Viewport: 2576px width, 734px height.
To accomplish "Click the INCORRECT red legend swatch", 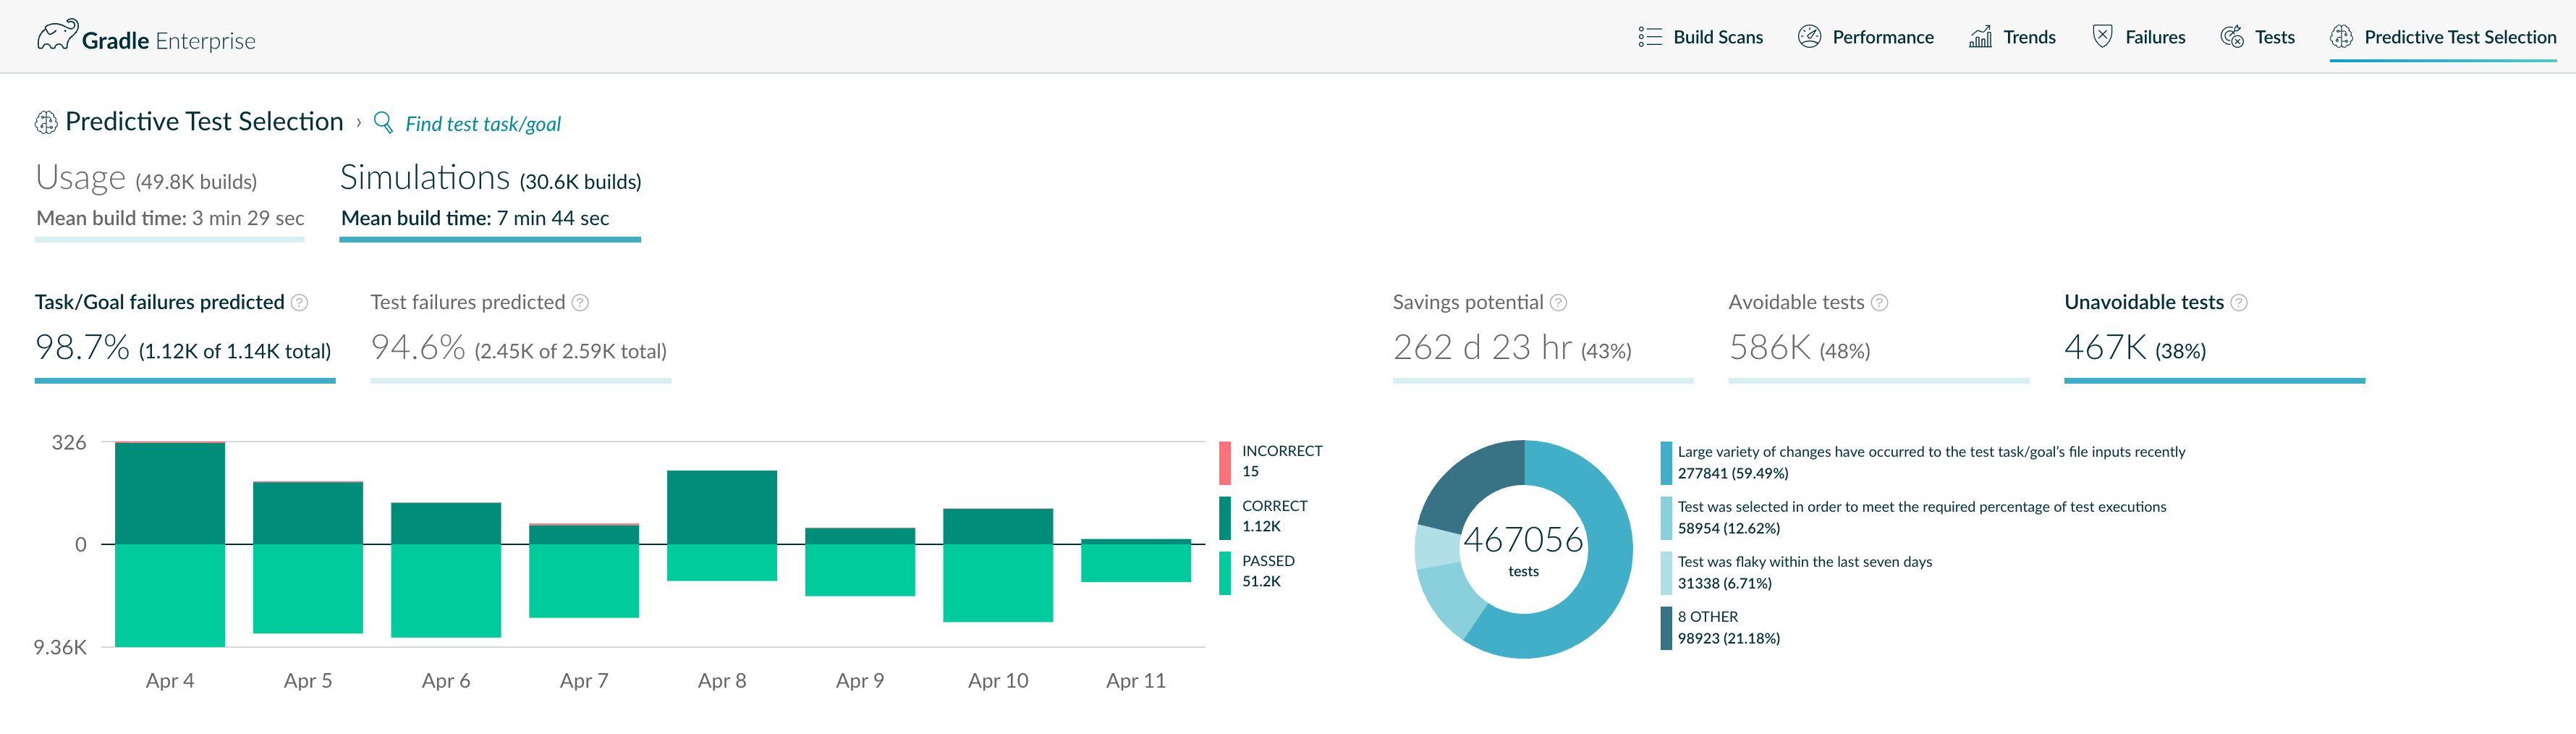I will pos(1225,462).
